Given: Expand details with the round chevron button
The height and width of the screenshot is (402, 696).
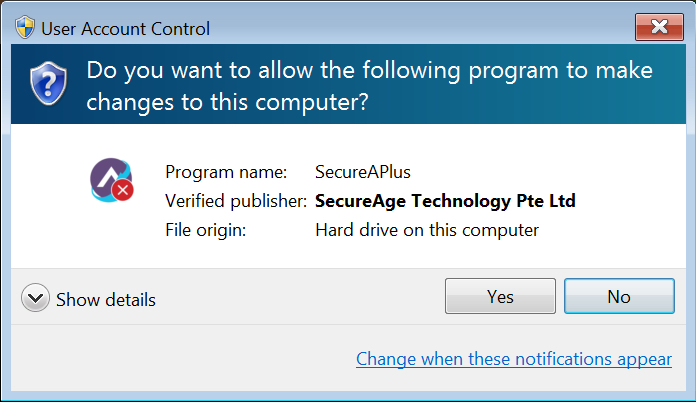Looking at the screenshot, I should click(x=35, y=297).
